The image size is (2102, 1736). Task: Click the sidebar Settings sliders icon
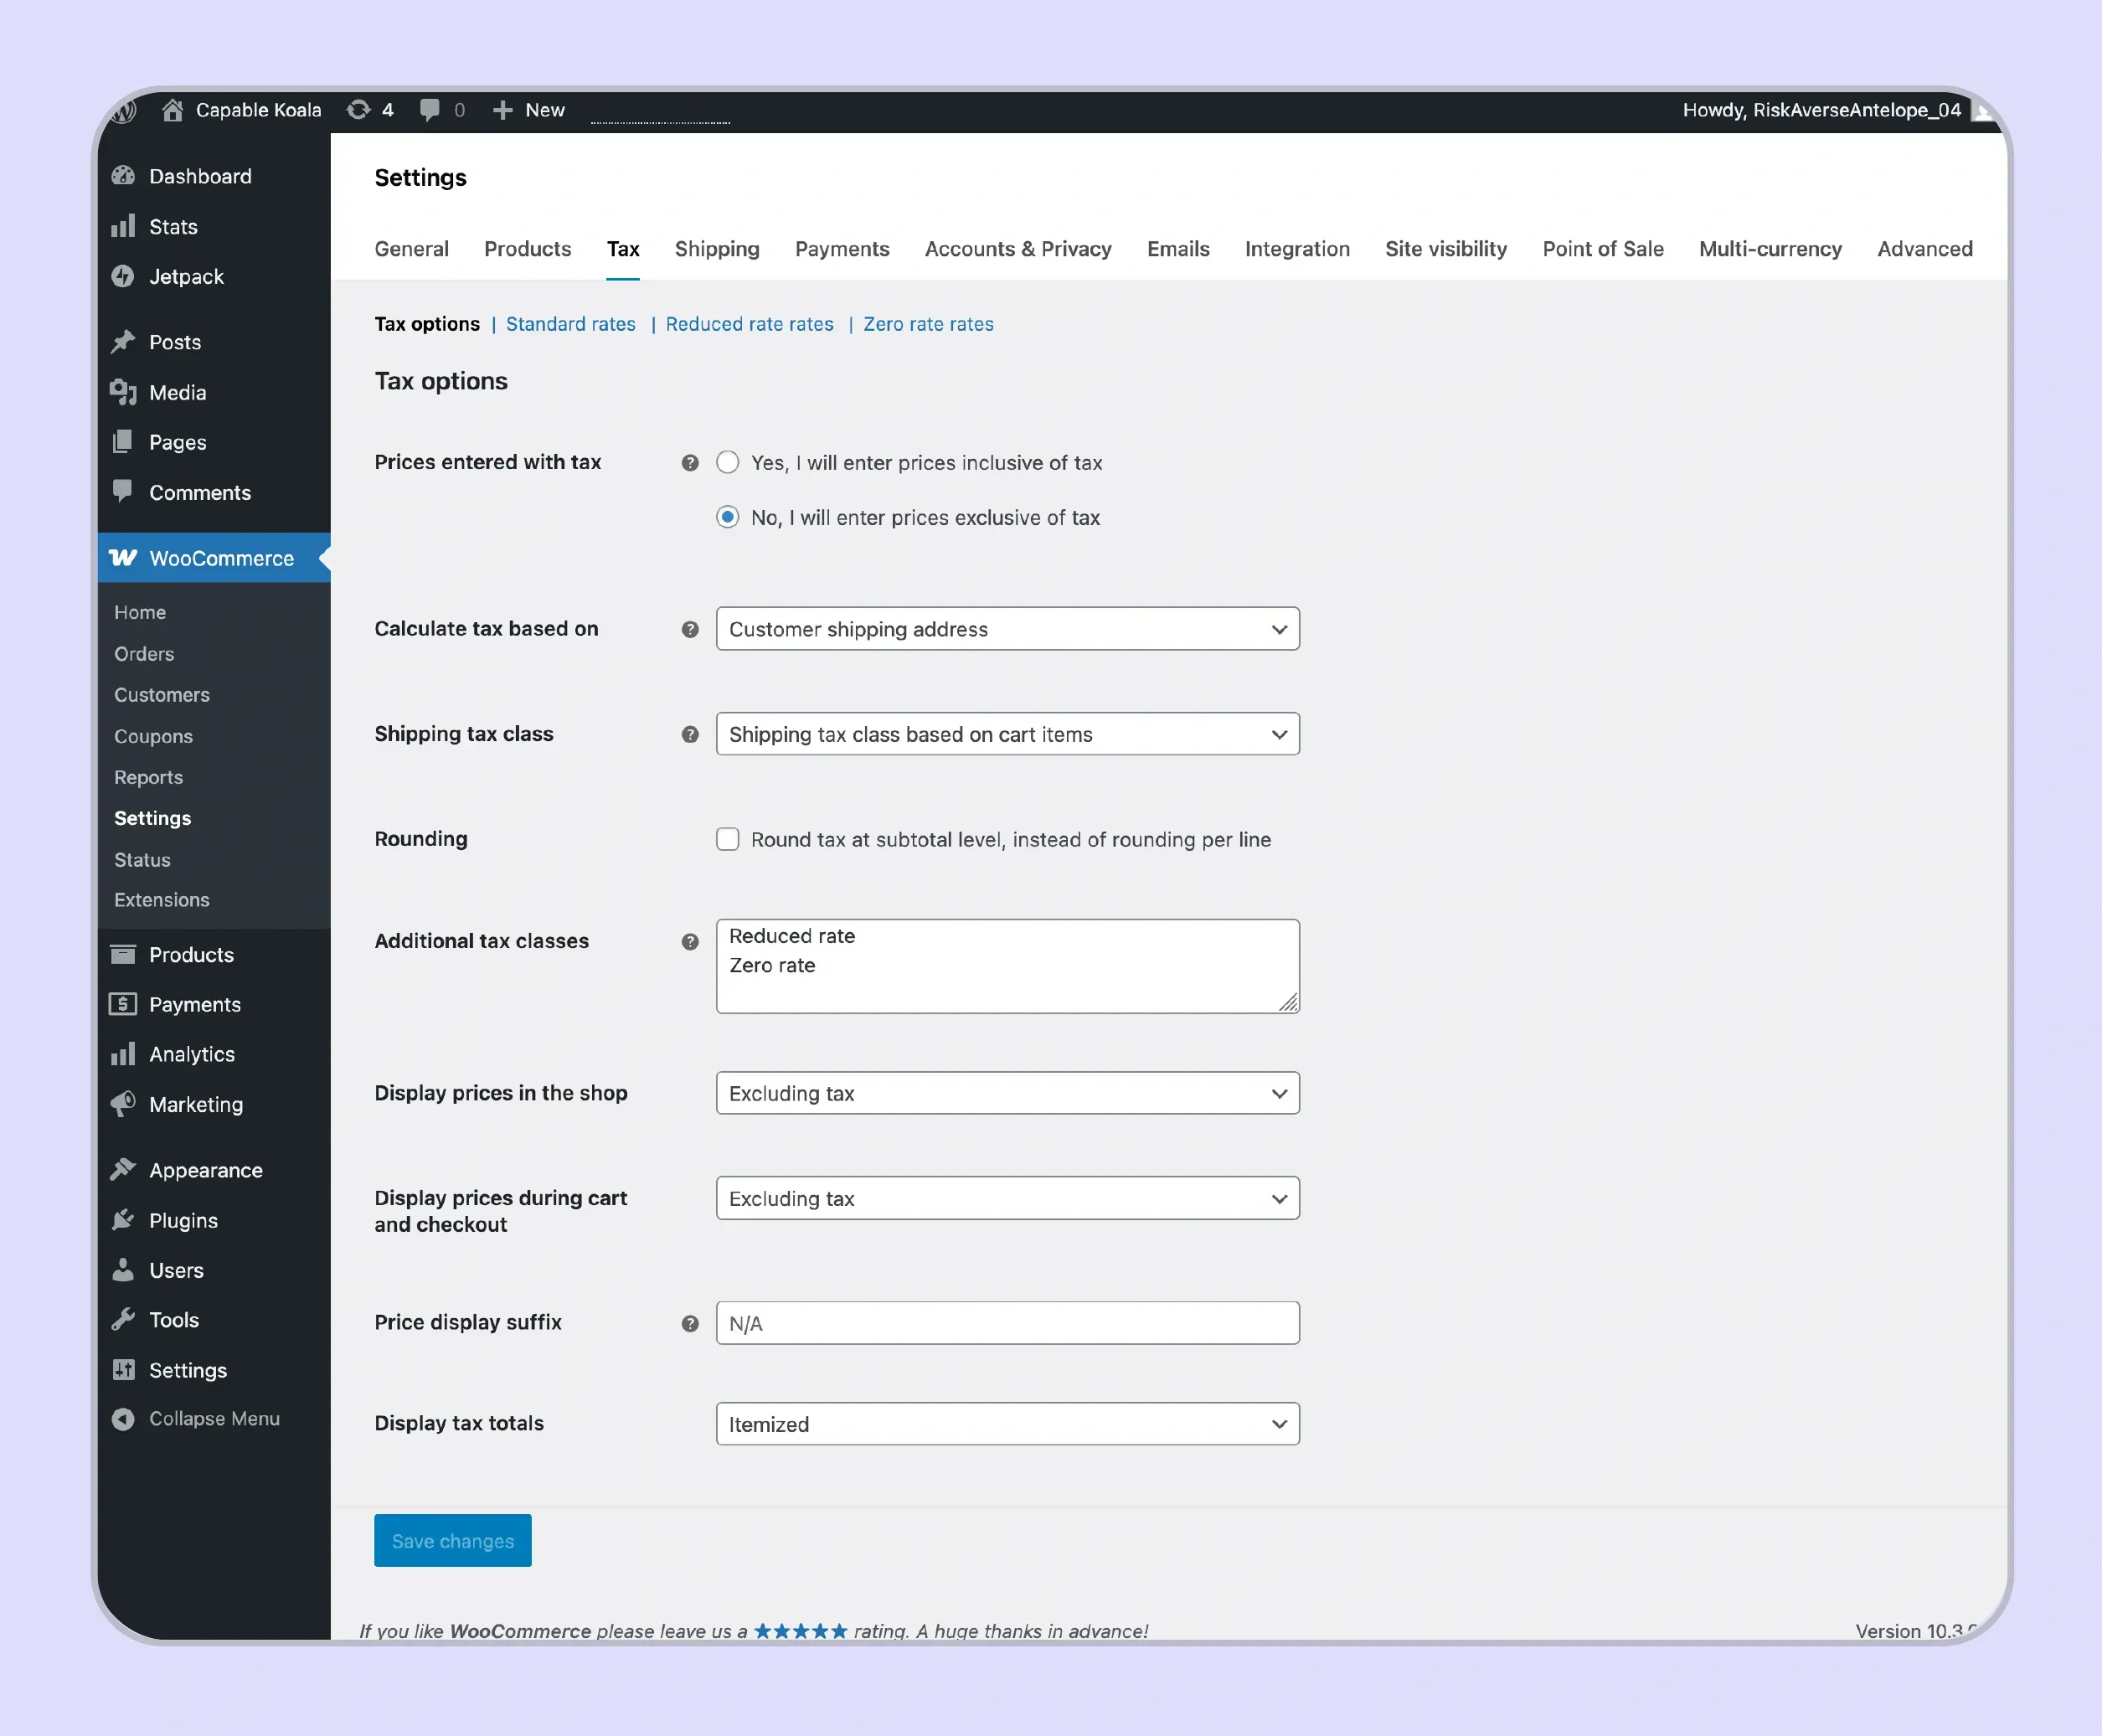(123, 1370)
